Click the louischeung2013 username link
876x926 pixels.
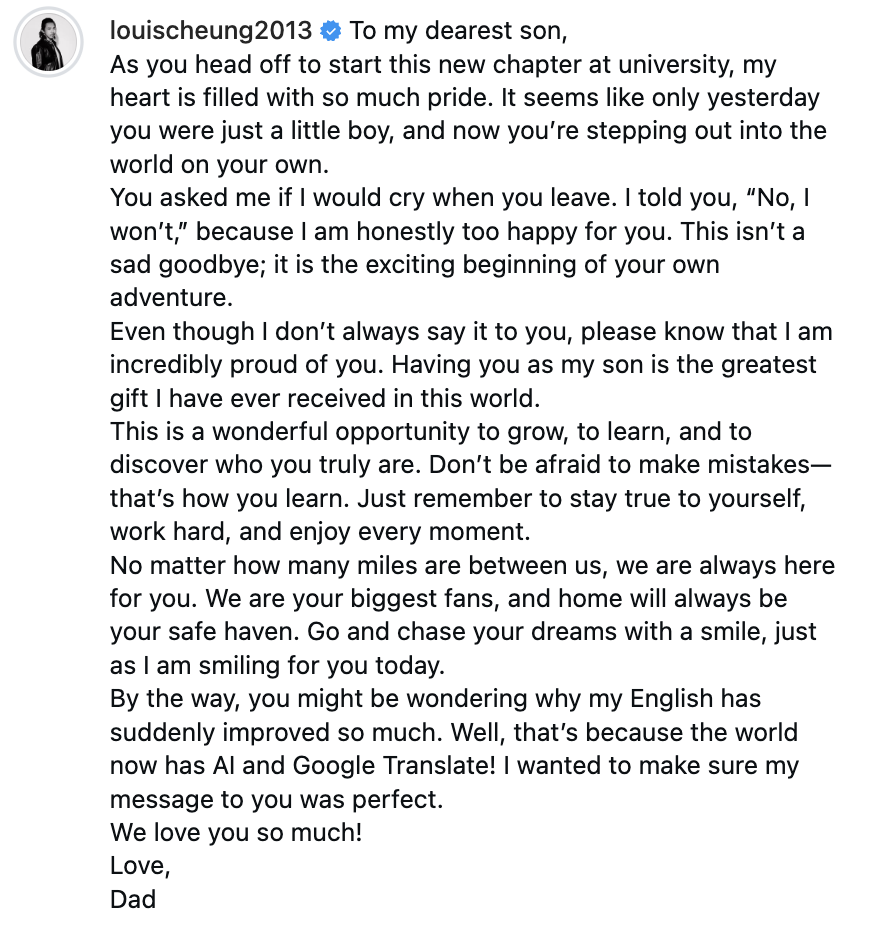[x=210, y=31]
